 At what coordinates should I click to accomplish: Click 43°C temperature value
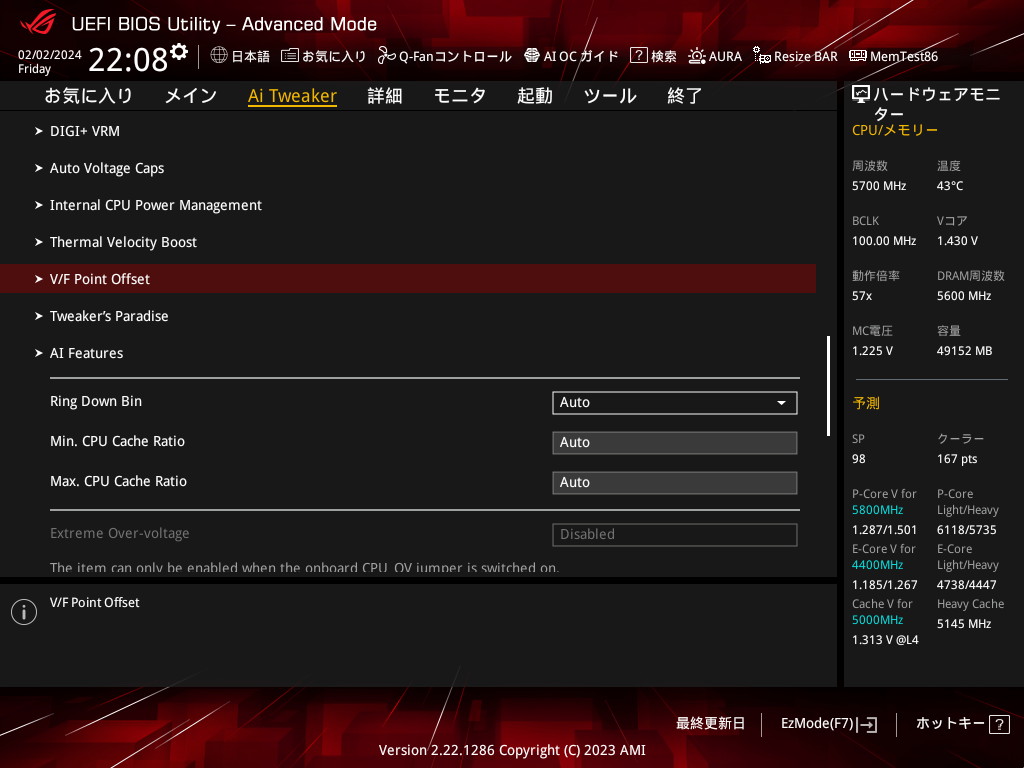click(x=950, y=186)
